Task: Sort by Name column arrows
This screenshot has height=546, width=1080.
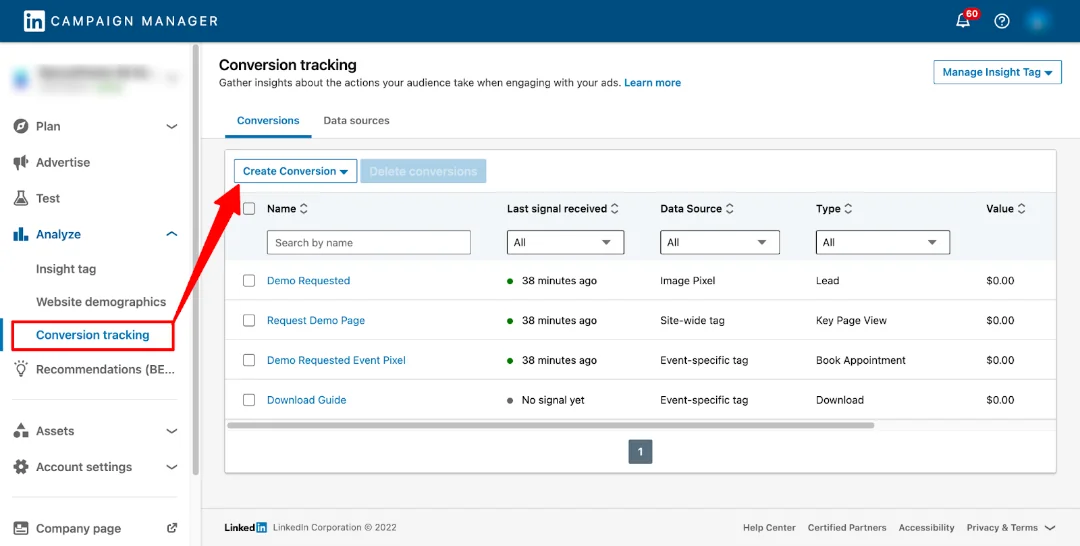Action: 304,209
